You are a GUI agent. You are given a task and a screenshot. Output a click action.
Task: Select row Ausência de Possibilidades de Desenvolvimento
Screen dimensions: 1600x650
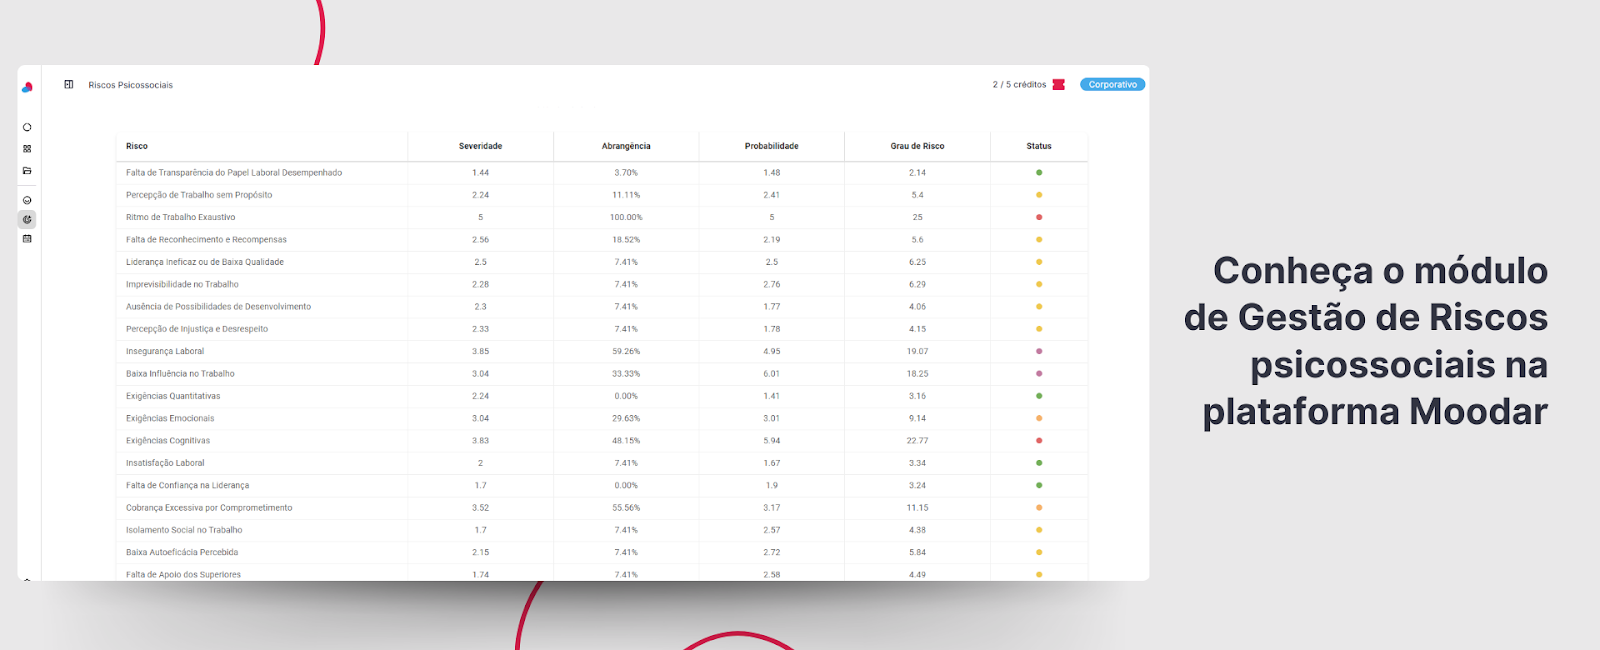click(602, 307)
